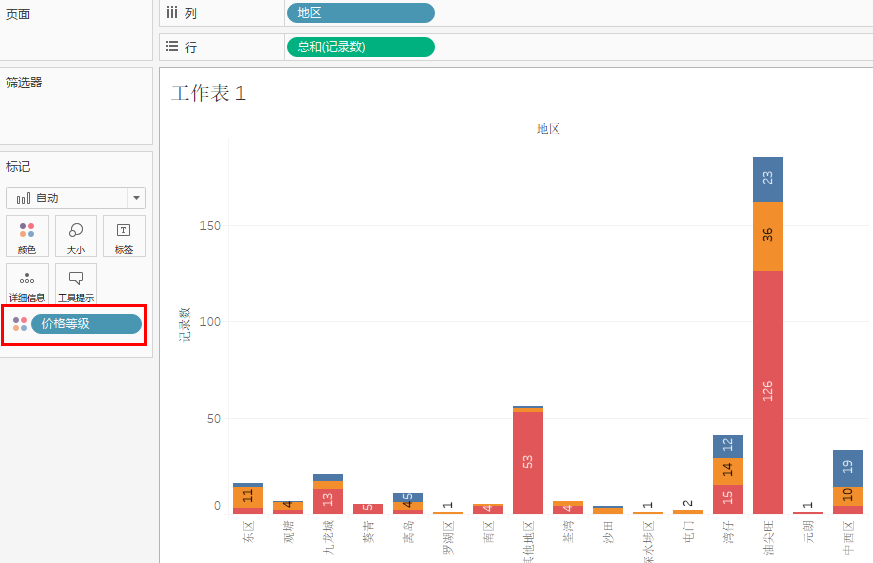The width and height of the screenshot is (873, 563).
Task: Click the 记录数 vertical axis title
Action: point(184,324)
